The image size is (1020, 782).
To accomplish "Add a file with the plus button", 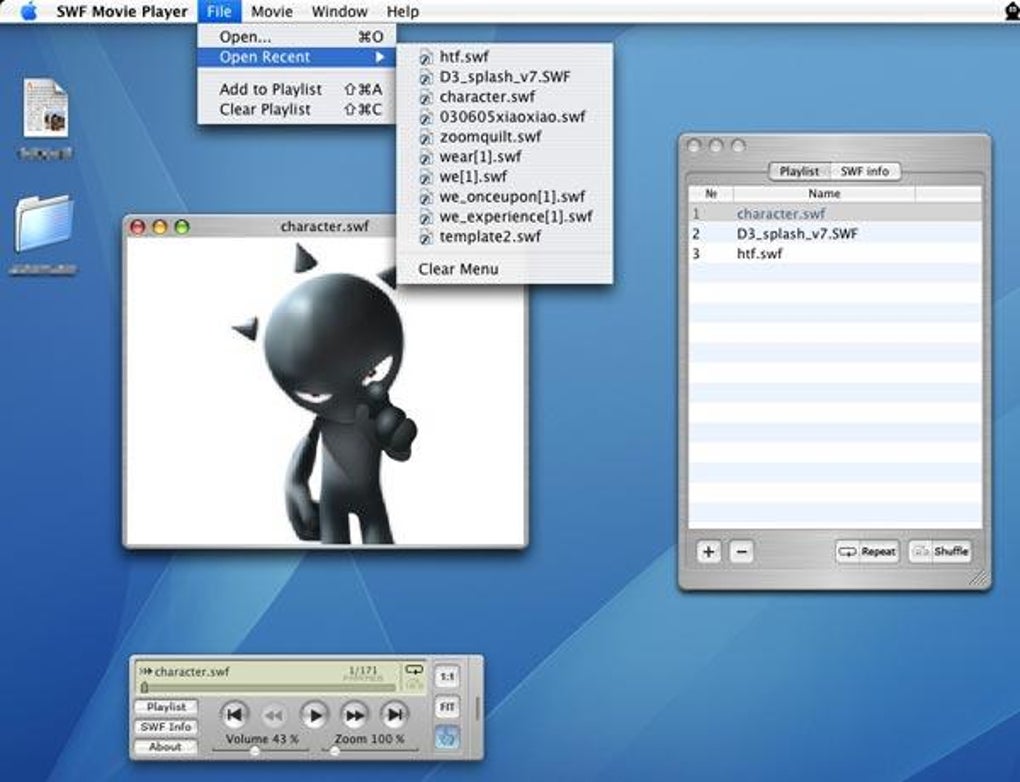I will [x=708, y=551].
